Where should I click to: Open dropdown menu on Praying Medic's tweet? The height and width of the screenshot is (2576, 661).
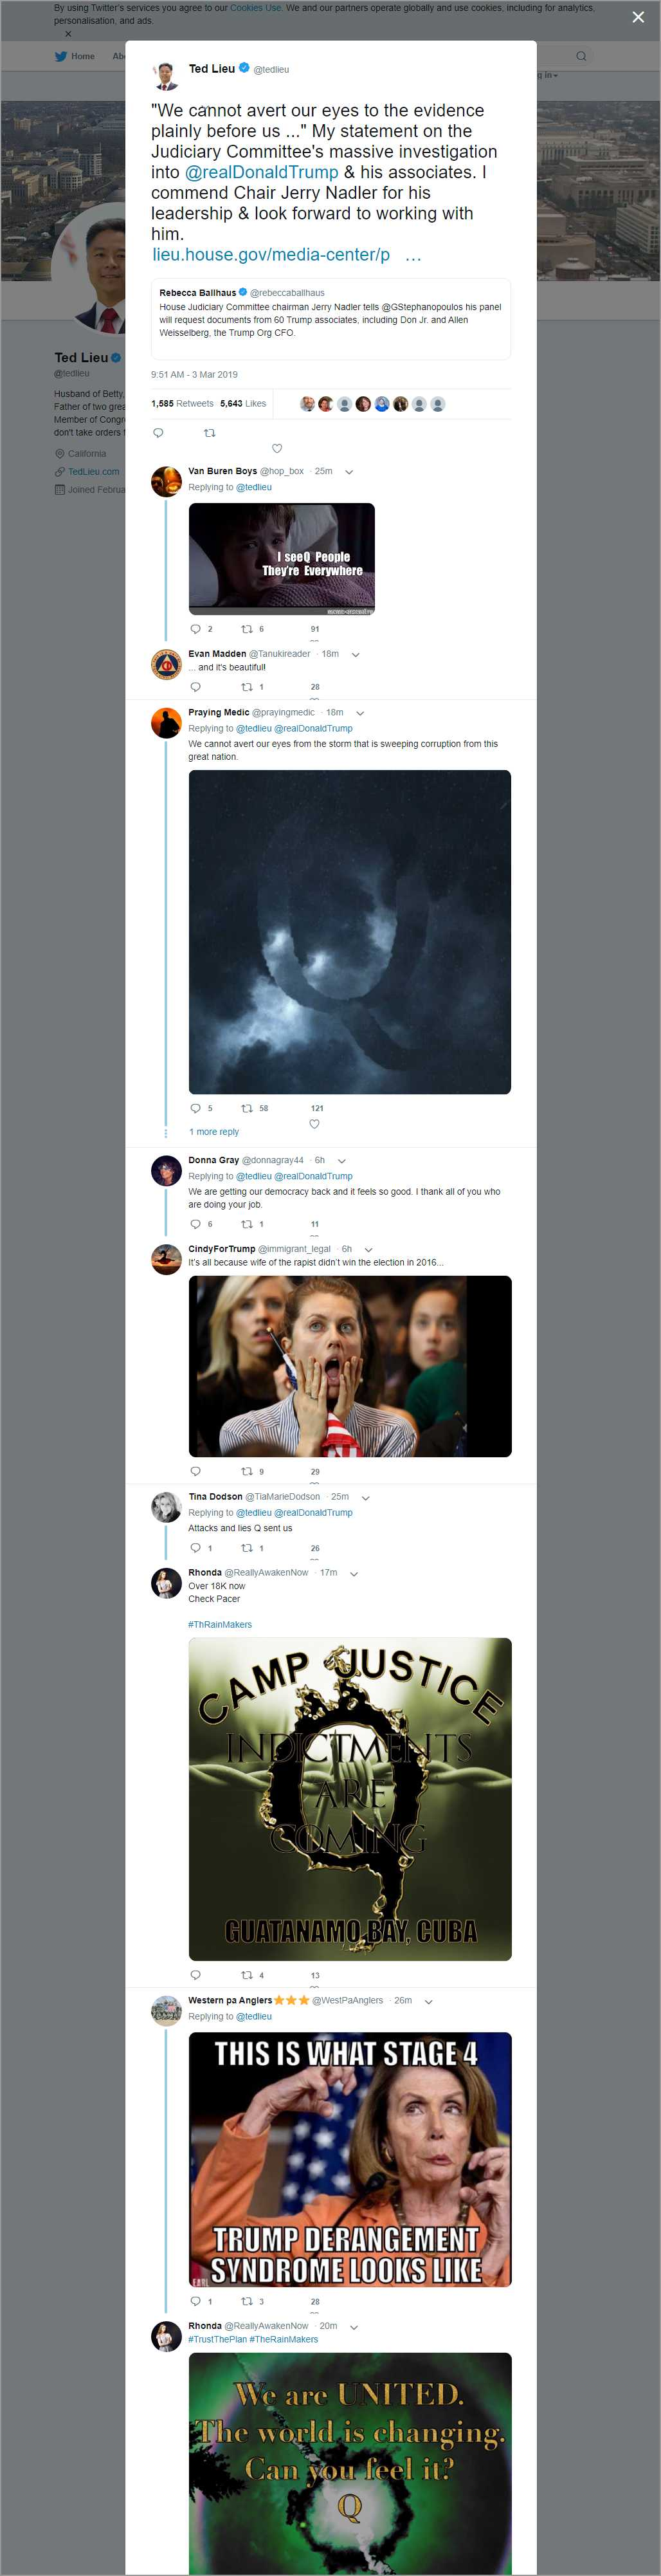360,713
